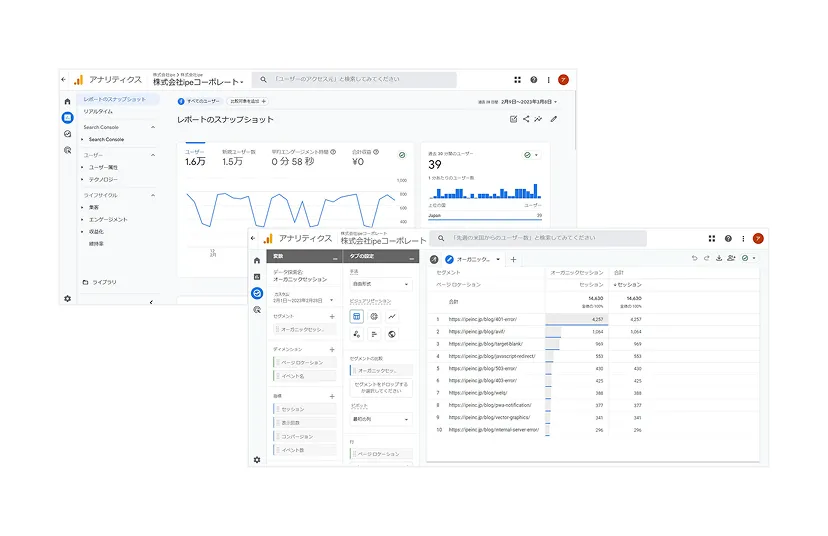Select the line chart visualization icon
828x536 pixels.
point(392,316)
